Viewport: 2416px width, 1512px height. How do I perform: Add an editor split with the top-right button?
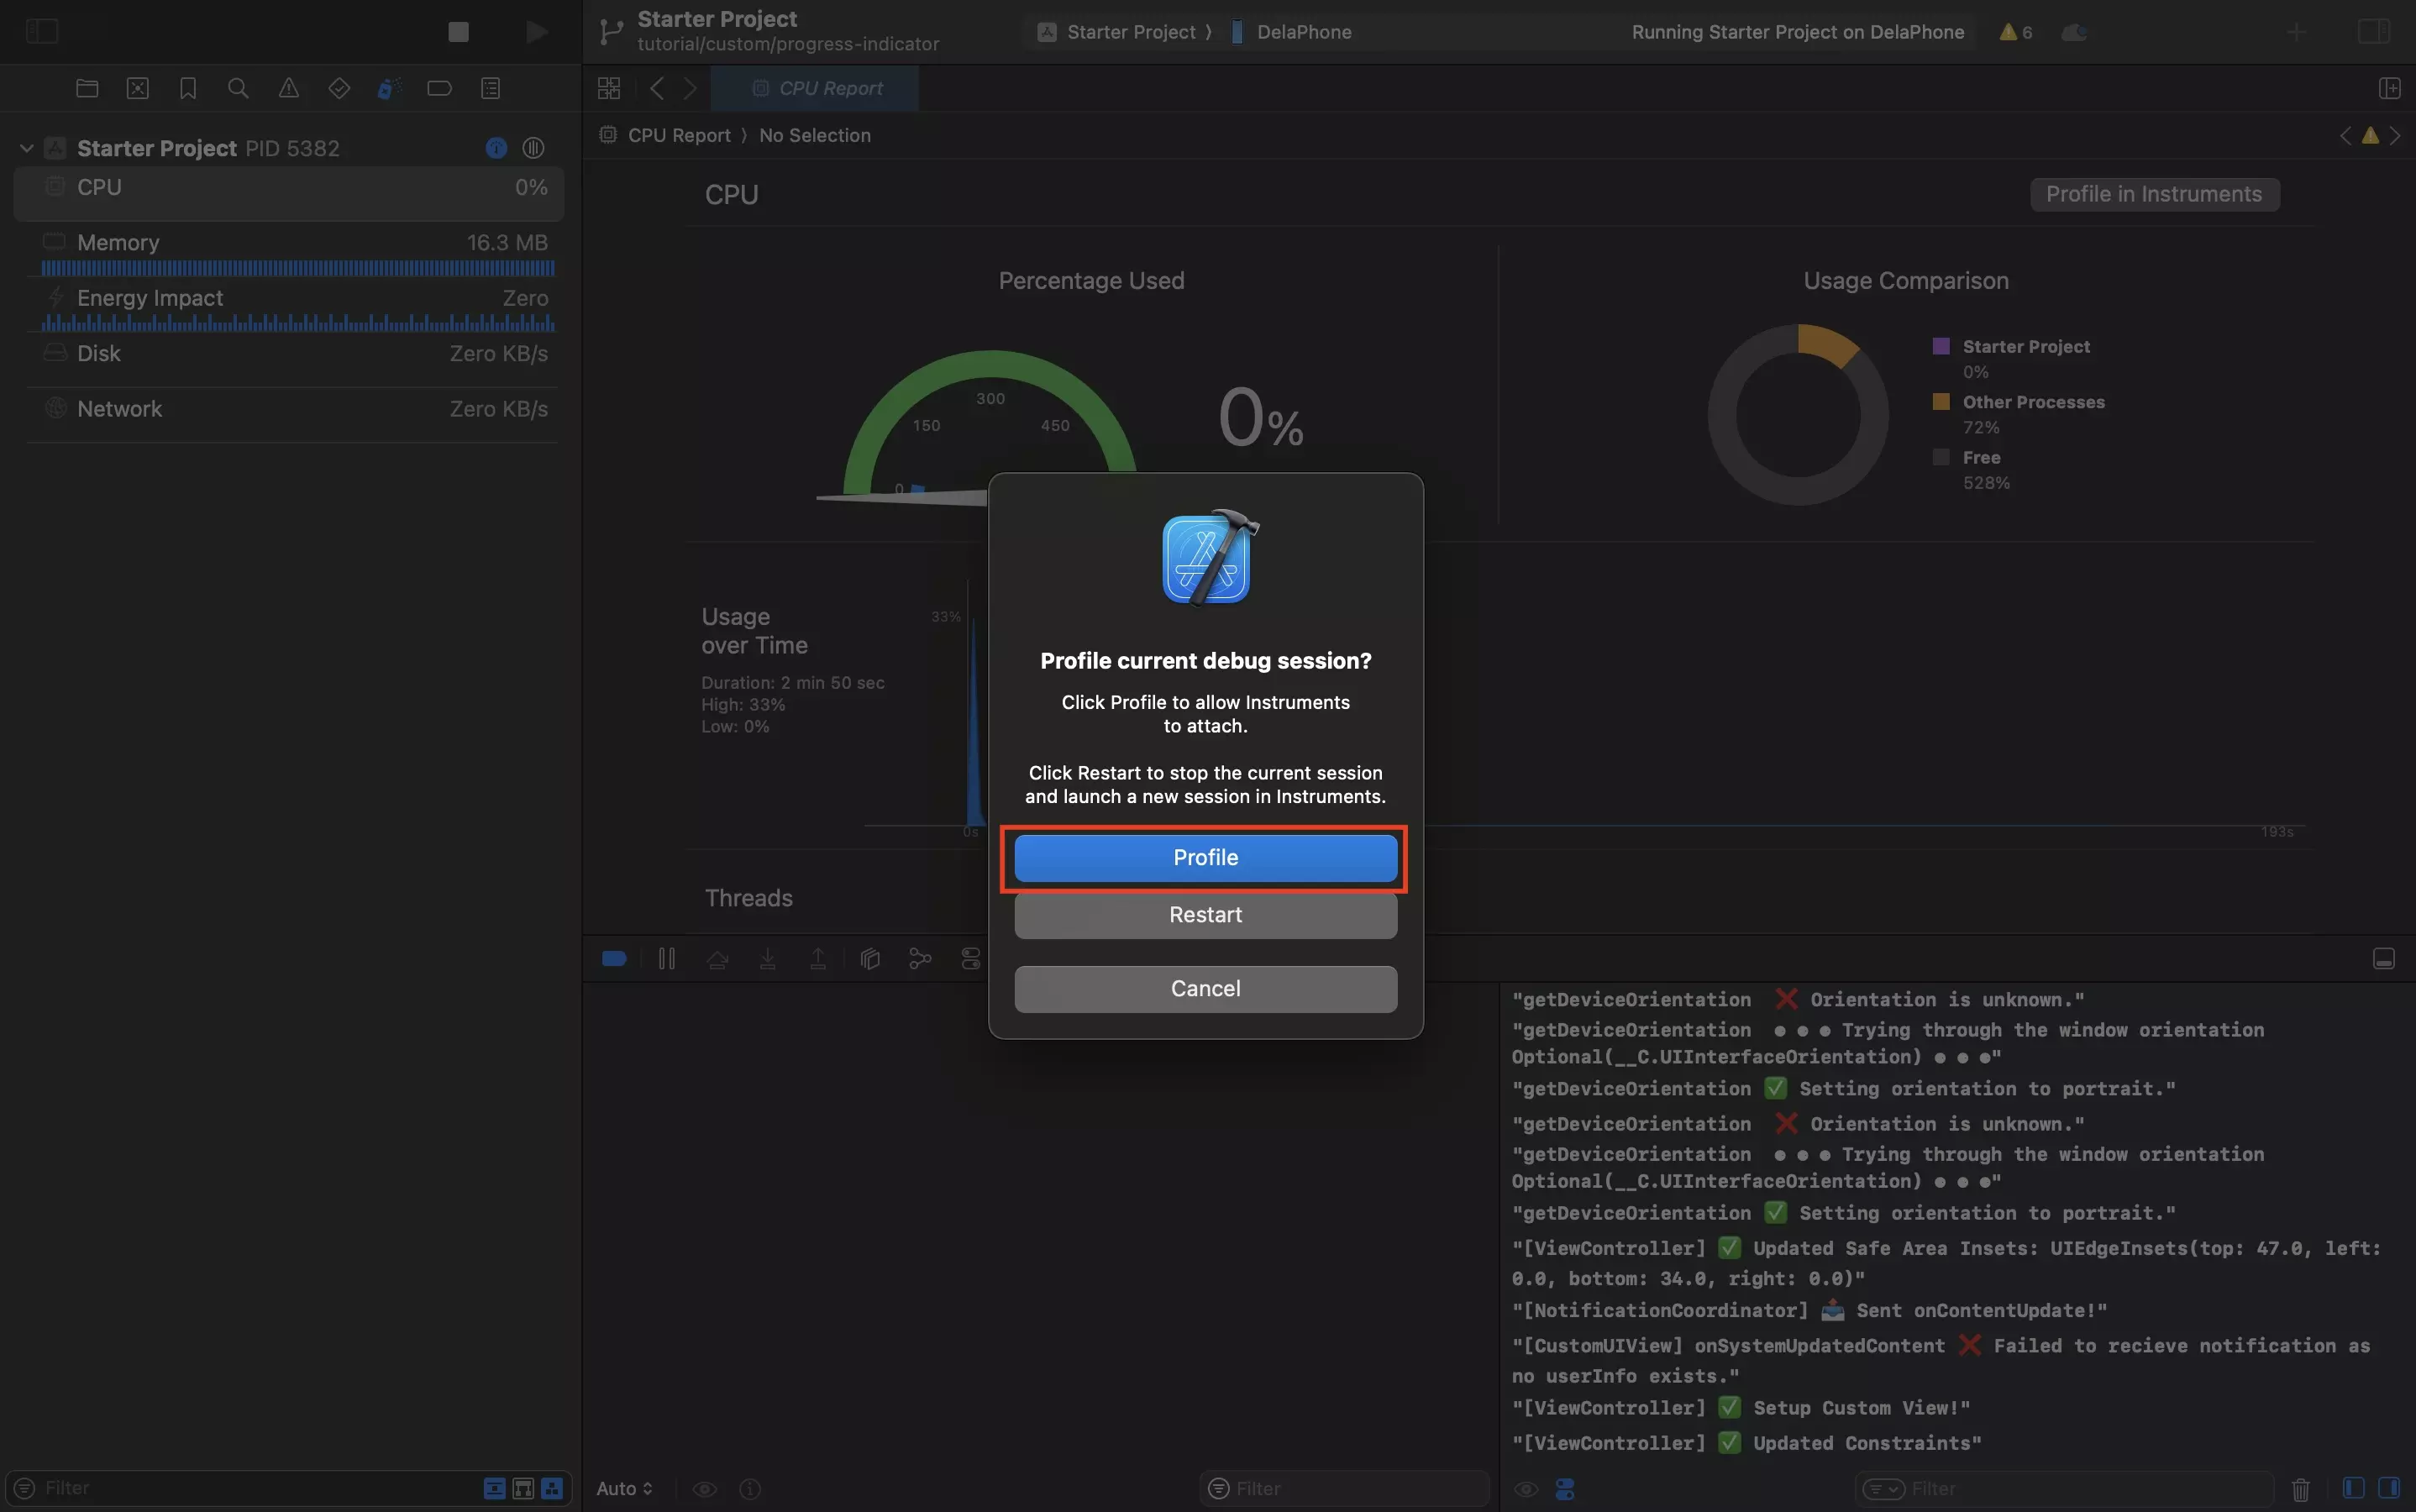pos(2389,88)
